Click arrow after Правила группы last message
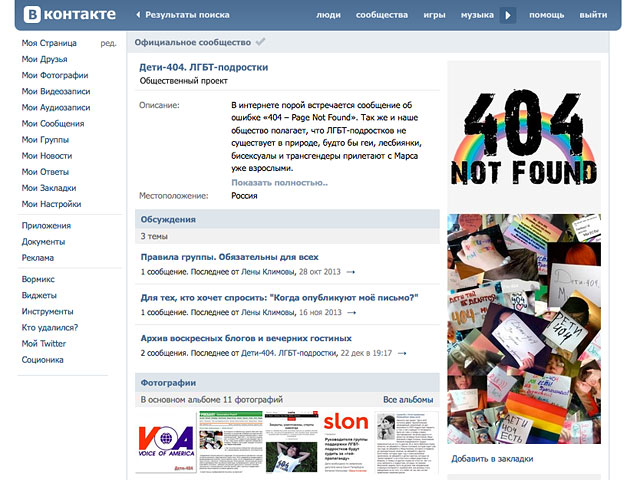Screen dimensions: 640x480 [350, 272]
